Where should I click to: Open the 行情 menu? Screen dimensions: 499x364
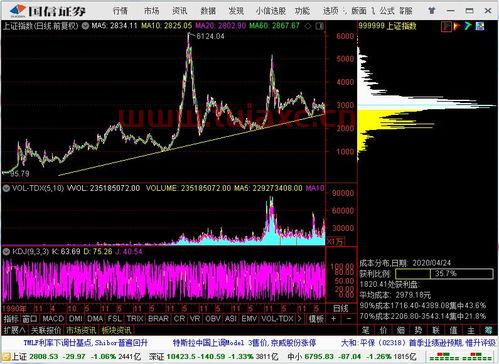point(120,11)
